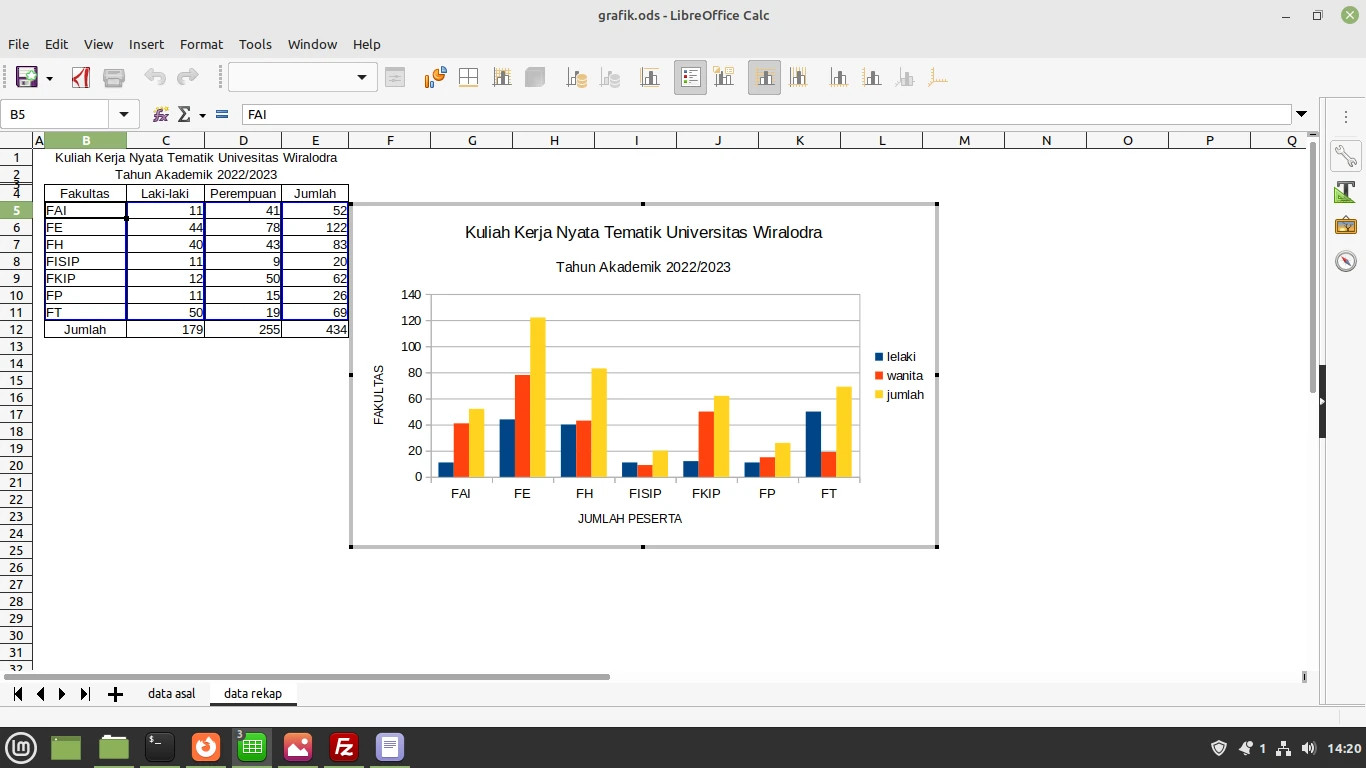Open the Edit menu

pyautogui.click(x=56, y=44)
